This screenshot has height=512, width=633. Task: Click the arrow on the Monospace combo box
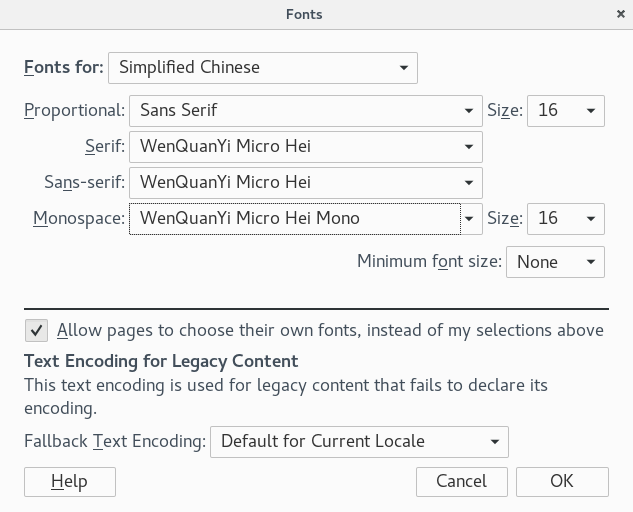[470, 218]
